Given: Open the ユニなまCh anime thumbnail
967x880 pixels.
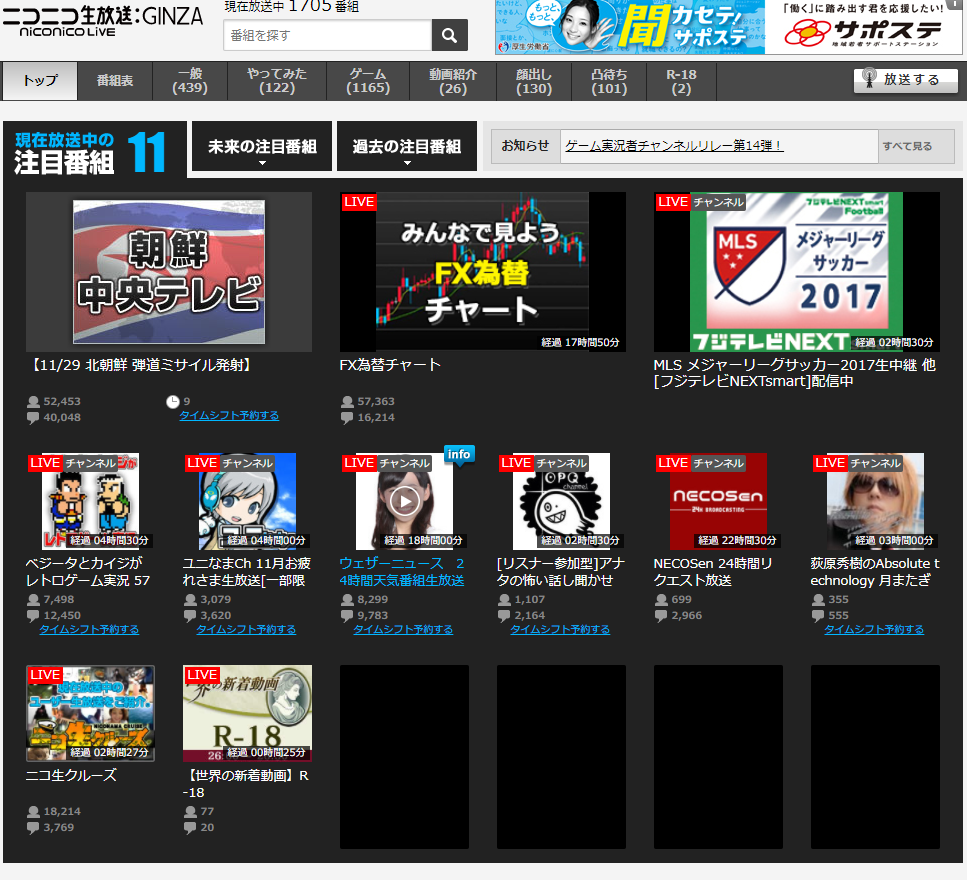Looking at the screenshot, I should [x=247, y=502].
